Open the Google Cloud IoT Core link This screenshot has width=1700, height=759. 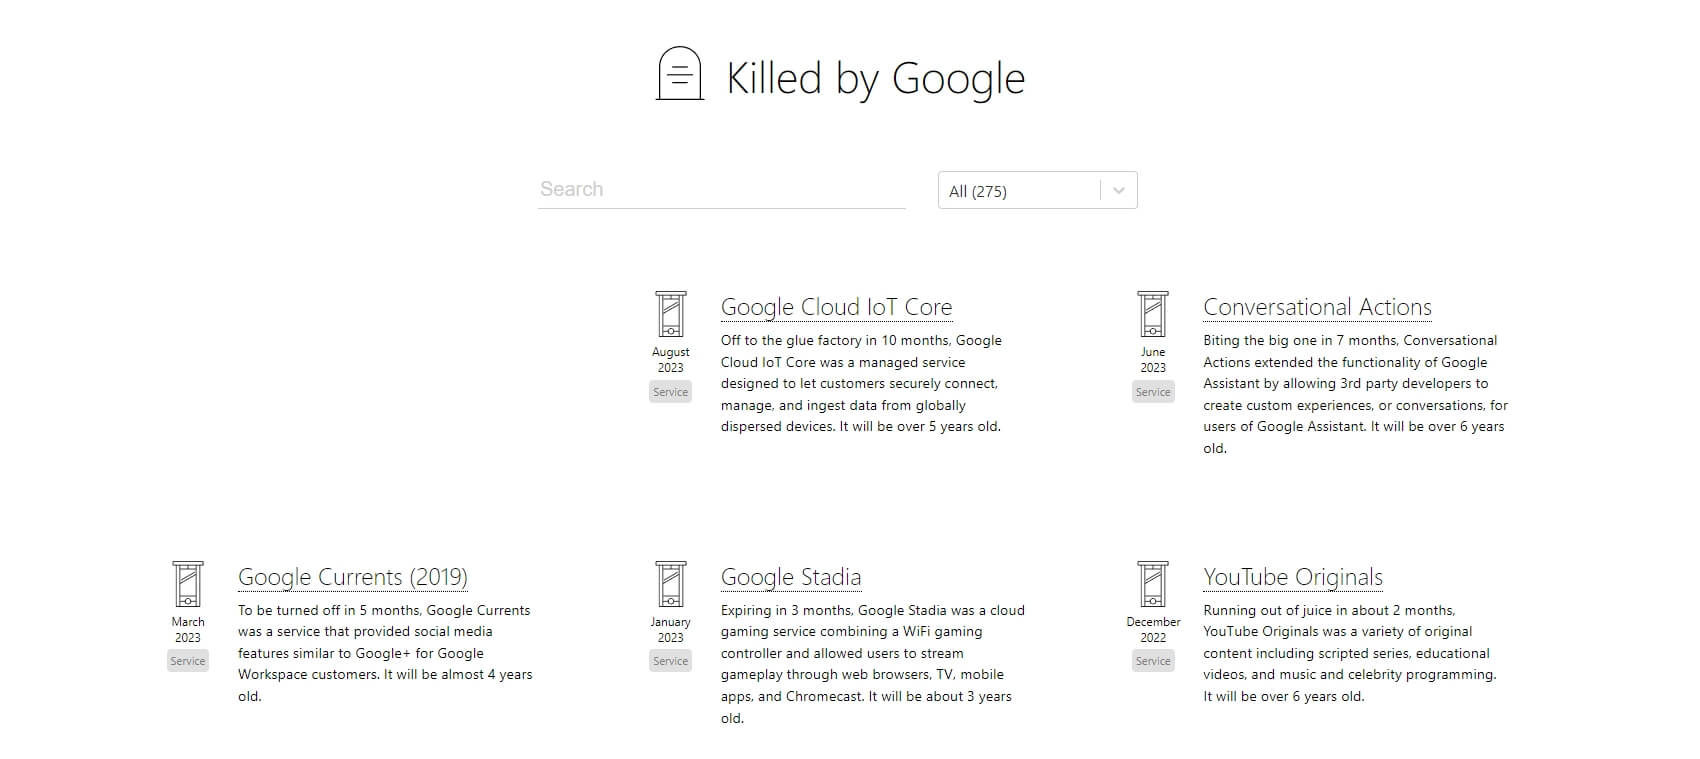pyautogui.click(x=836, y=307)
